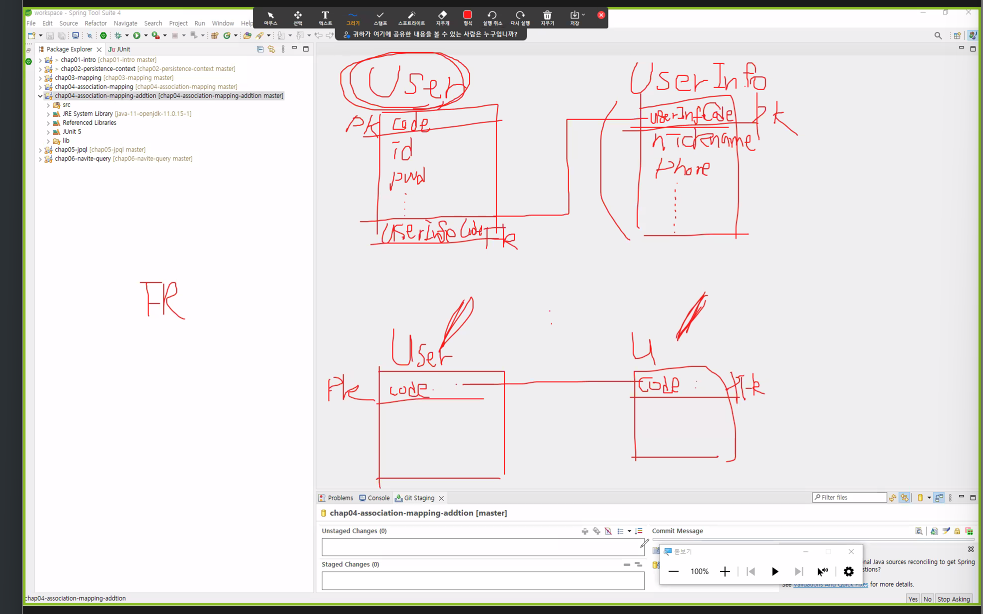Open the Run button dropdown arrow
Image resolution: width=999 pixels, height=614 pixels.
coord(145,36)
